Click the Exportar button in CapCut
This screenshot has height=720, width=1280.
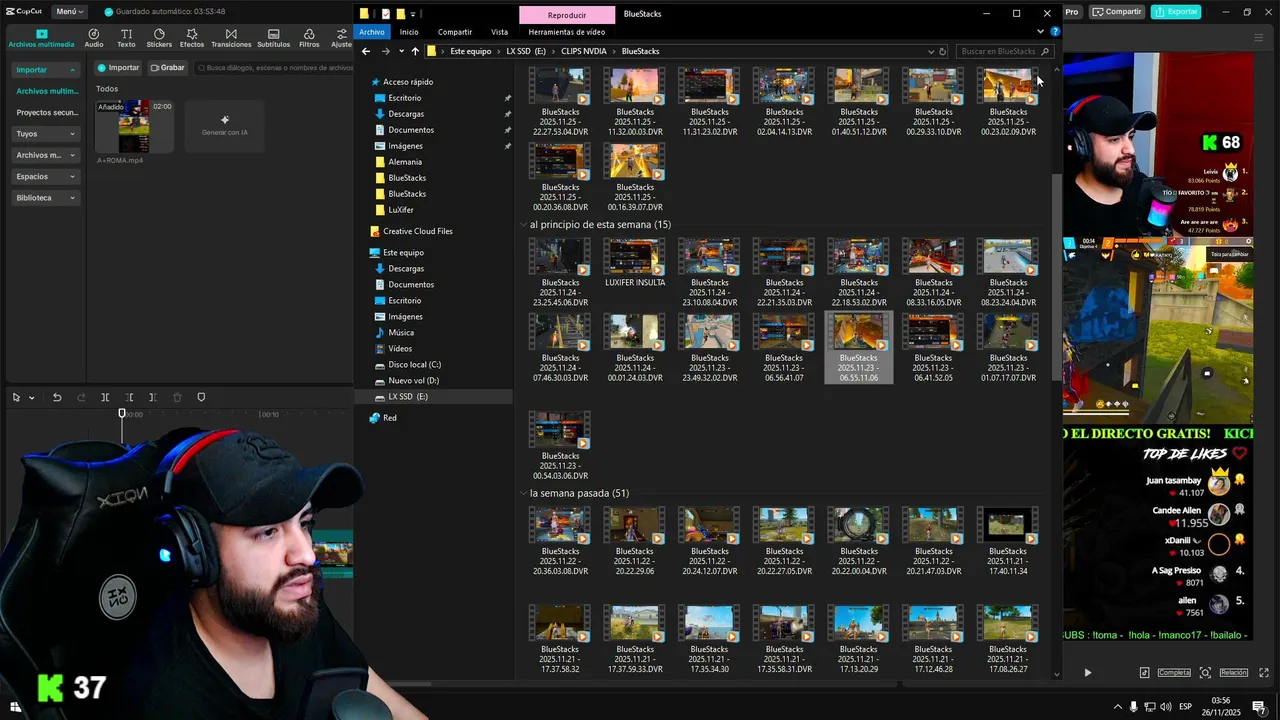coord(1176,12)
